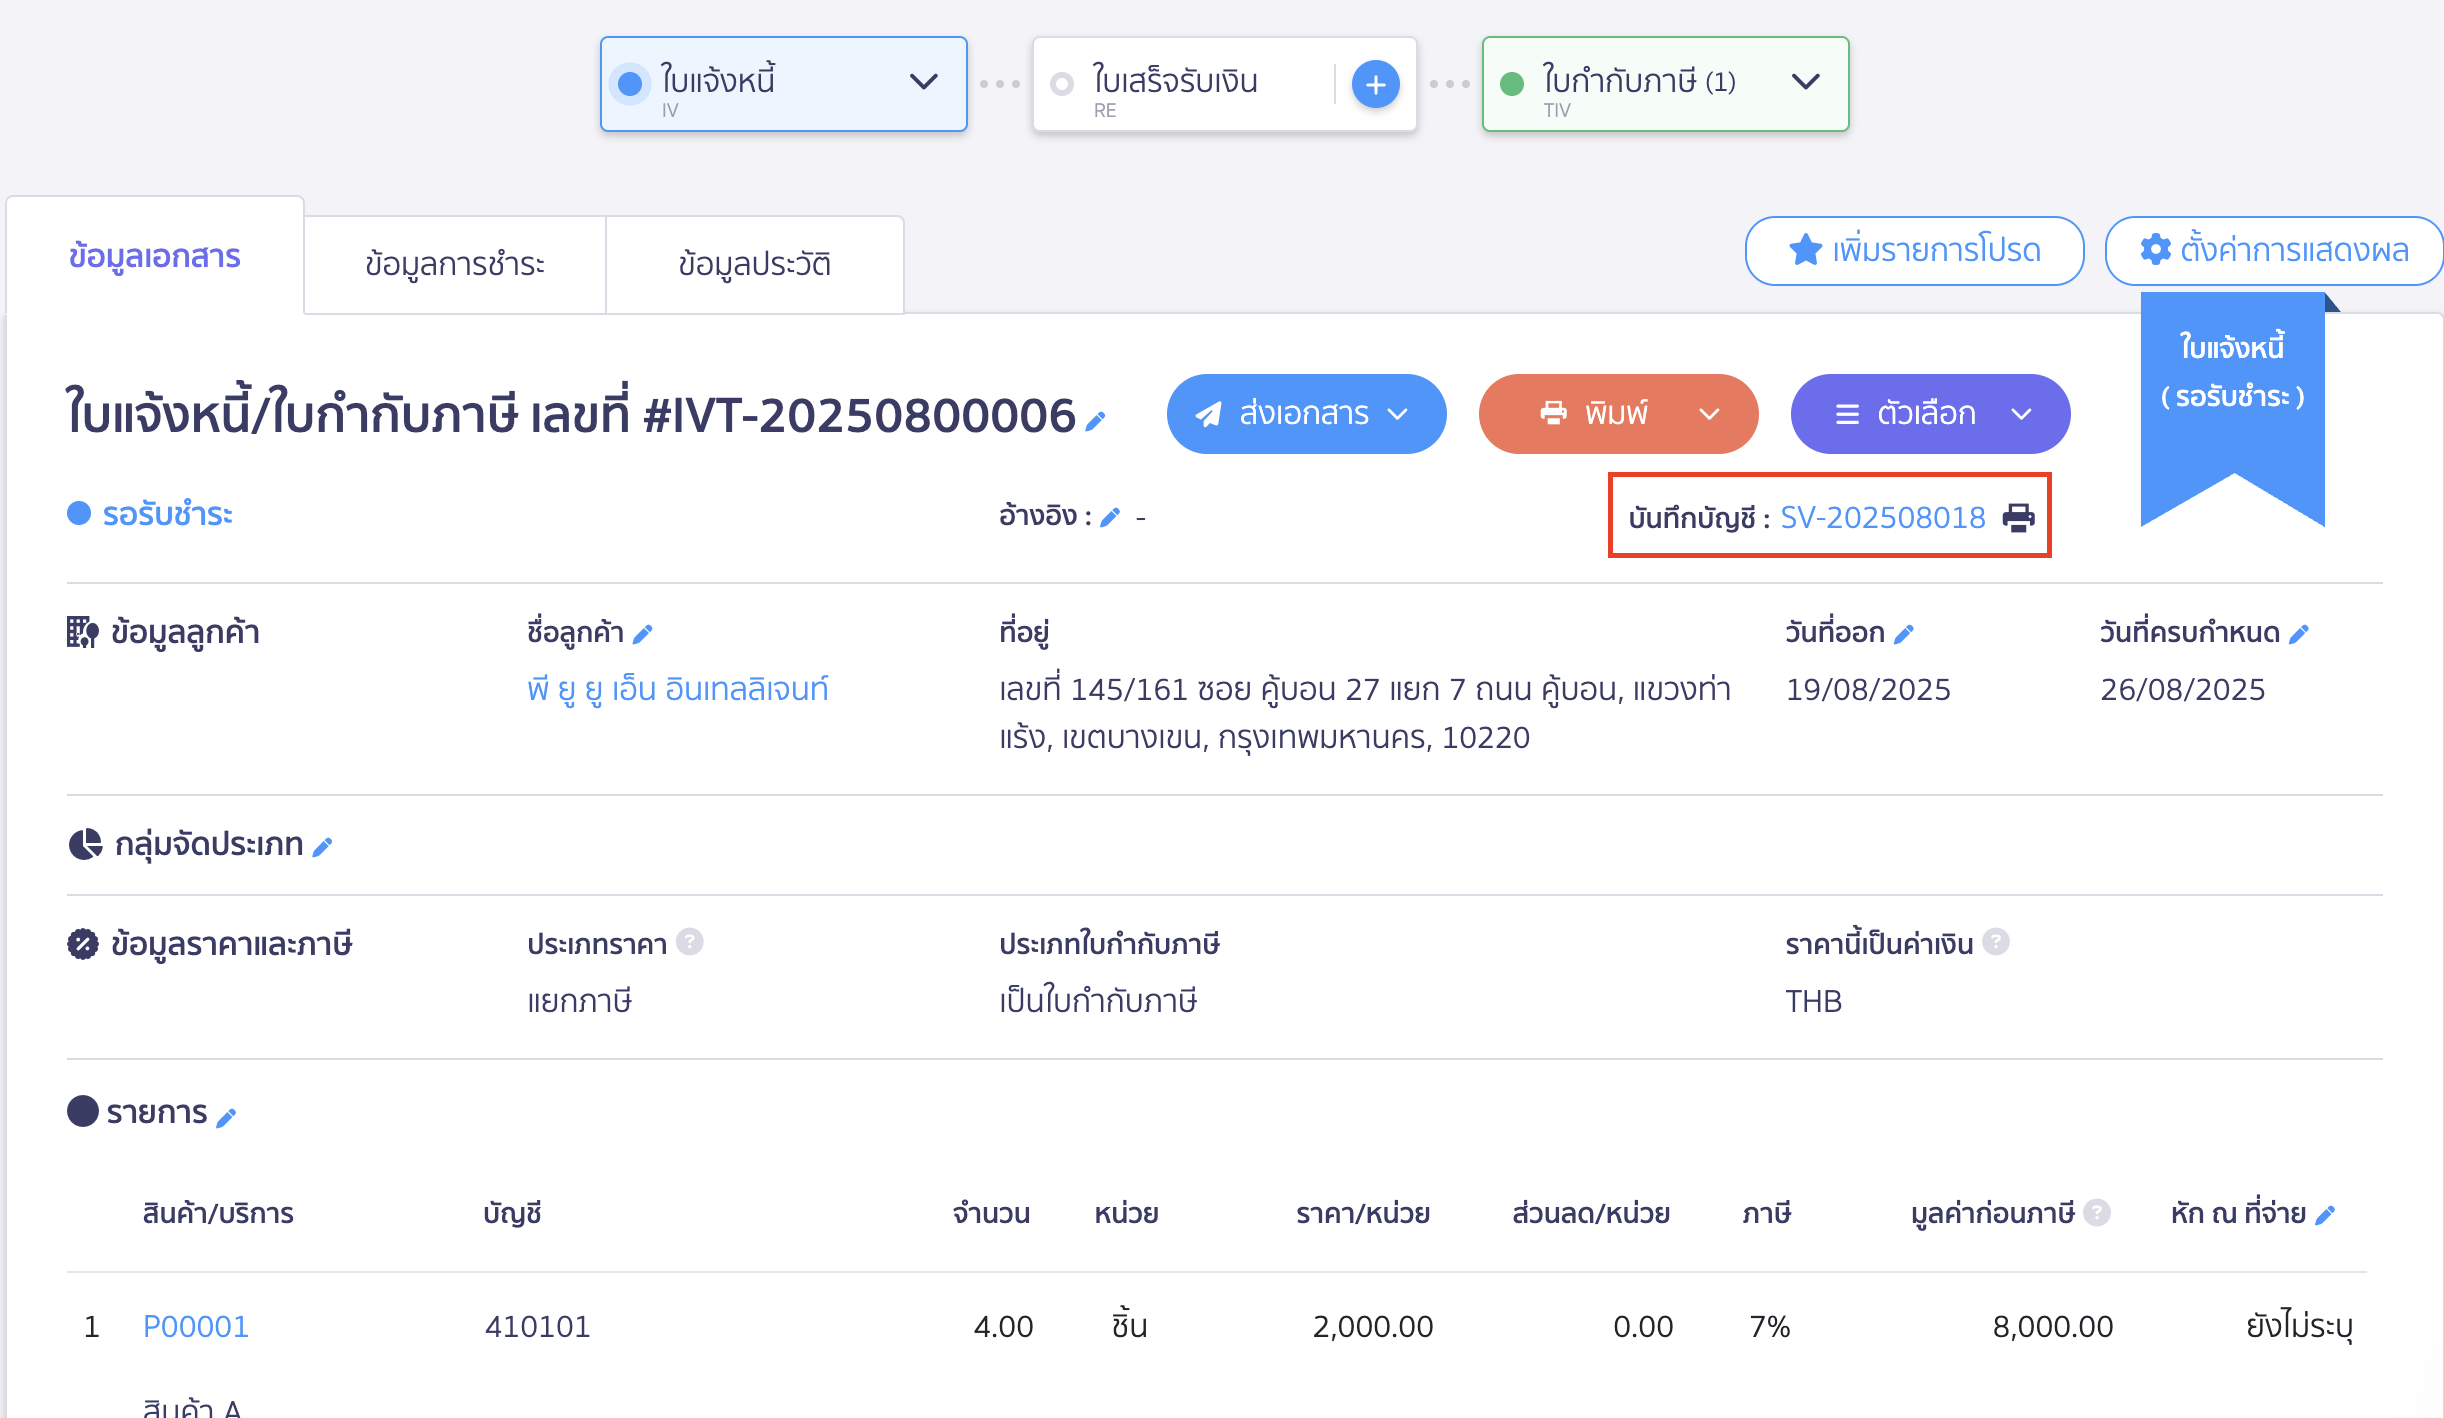
Task: Click เป็นใบกำกับภาษี tax invoice type value
Action: (x=1098, y=1001)
